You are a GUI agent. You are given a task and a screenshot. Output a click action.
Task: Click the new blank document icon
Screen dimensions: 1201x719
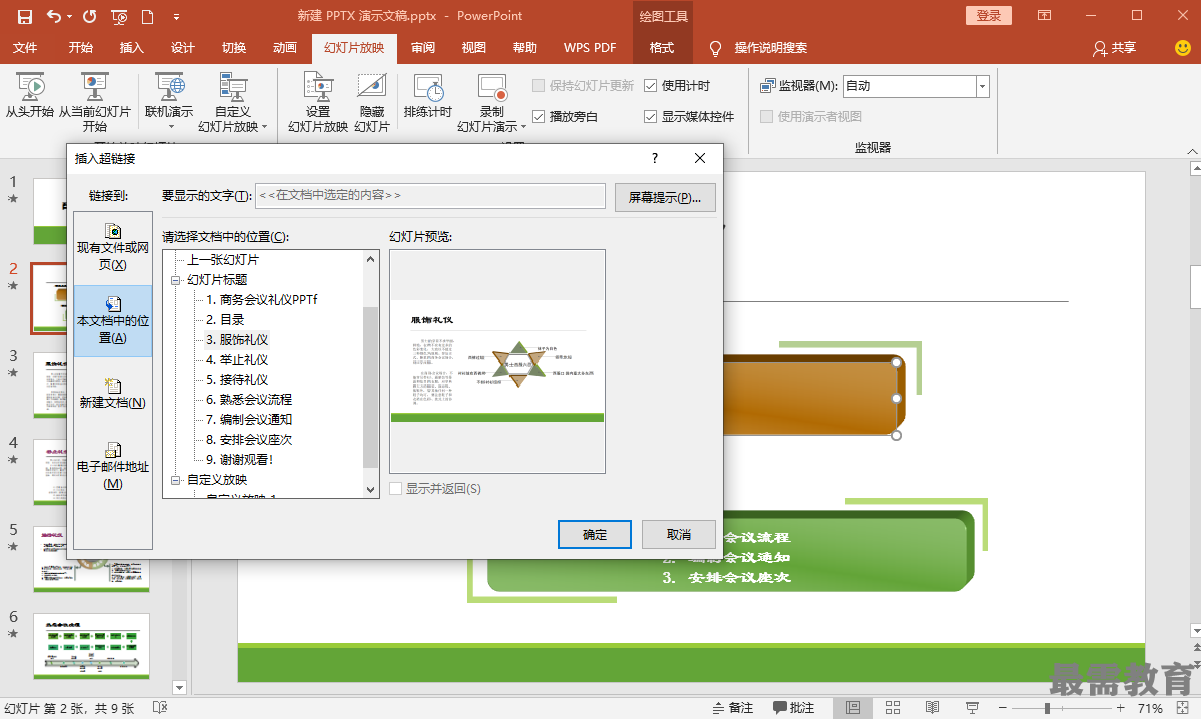pos(148,16)
